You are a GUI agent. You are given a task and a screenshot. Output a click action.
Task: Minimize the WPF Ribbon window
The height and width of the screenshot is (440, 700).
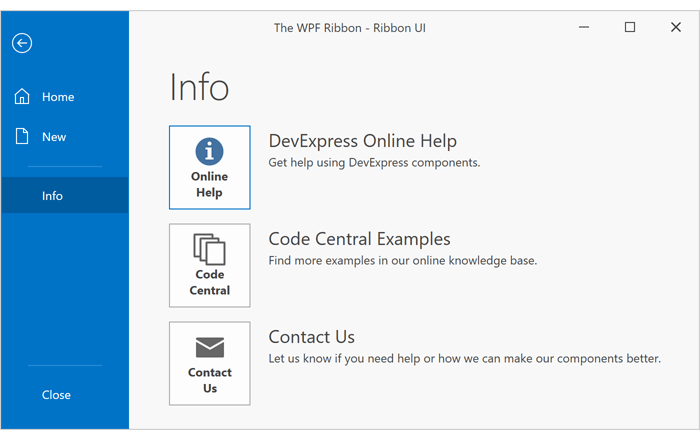[x=584, y=27]
